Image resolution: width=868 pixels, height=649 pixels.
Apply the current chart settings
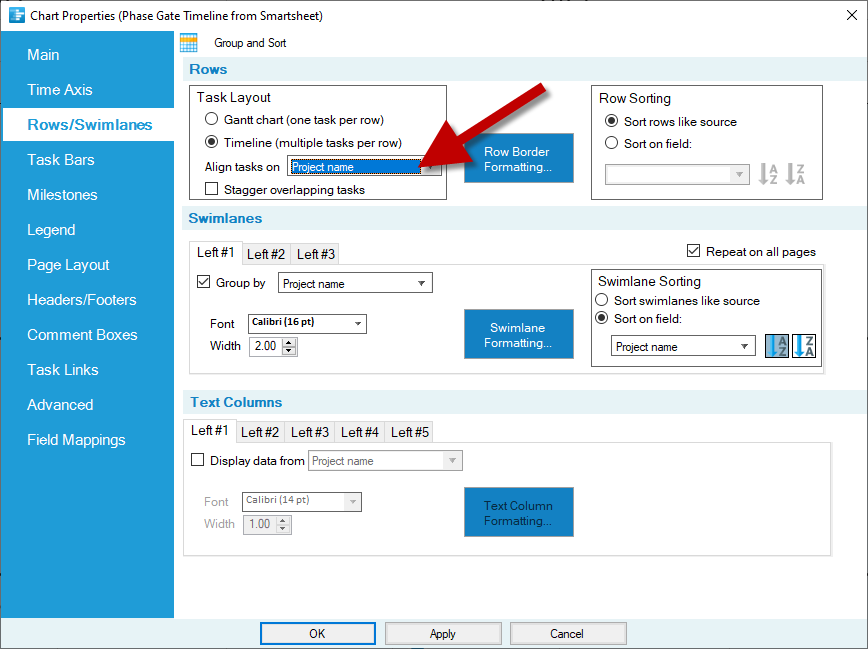[442, 633]
